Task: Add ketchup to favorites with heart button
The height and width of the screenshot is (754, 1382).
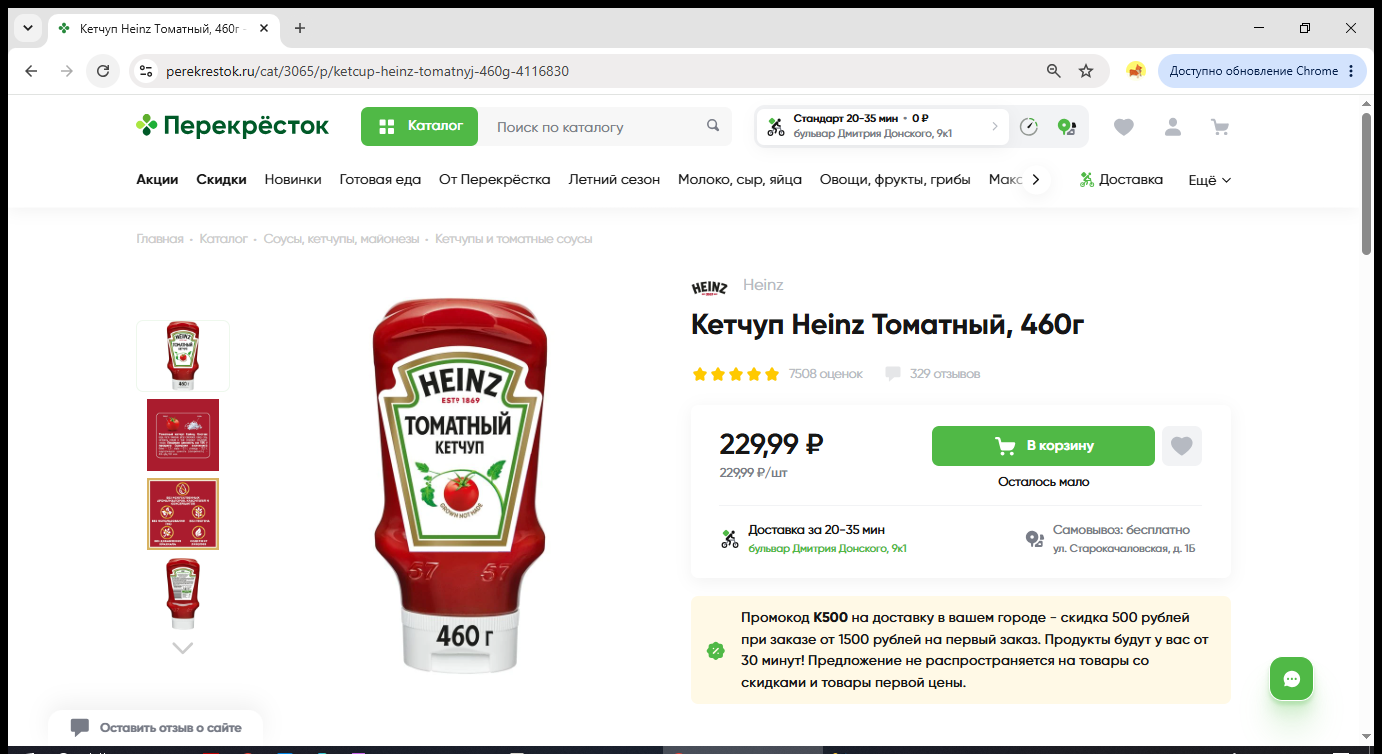Action: [1182, 446]
